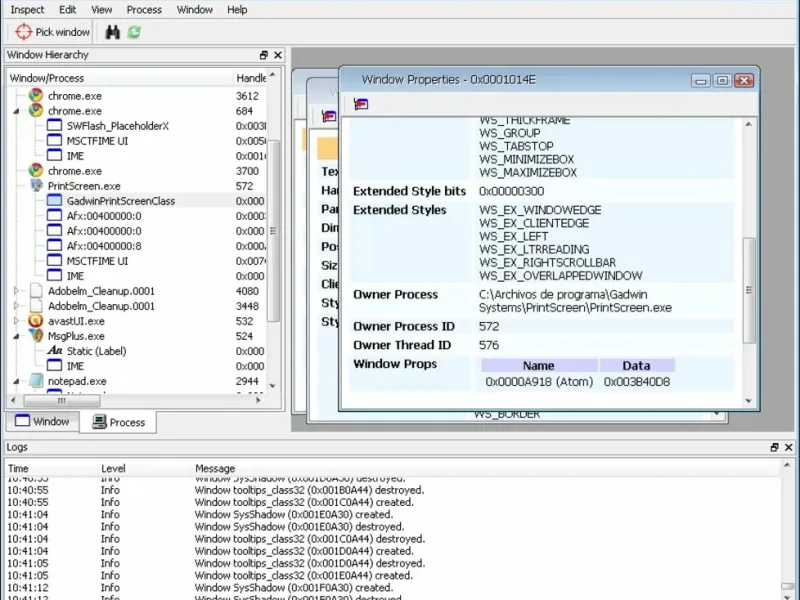
Task: Click the Logs panel scroll up arrow
Action: pos(787,465)
